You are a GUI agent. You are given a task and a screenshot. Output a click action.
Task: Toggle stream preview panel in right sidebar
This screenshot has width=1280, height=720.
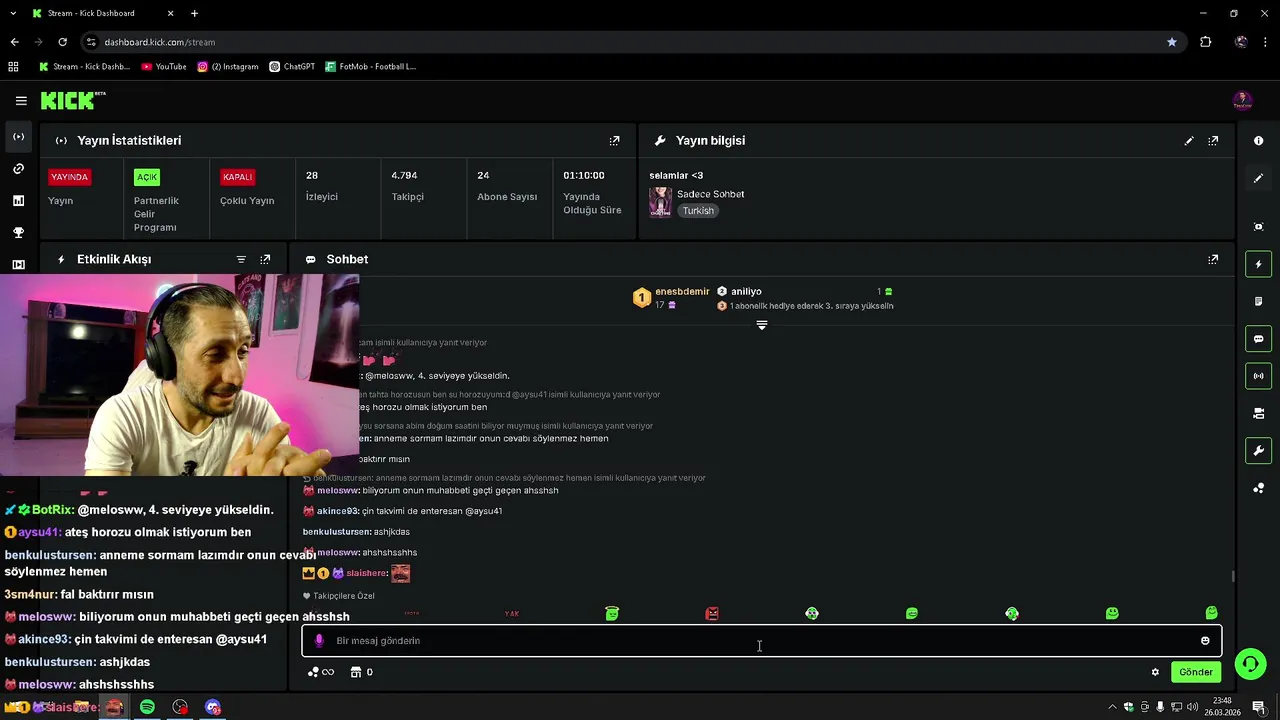click(x=1258, y=227)
